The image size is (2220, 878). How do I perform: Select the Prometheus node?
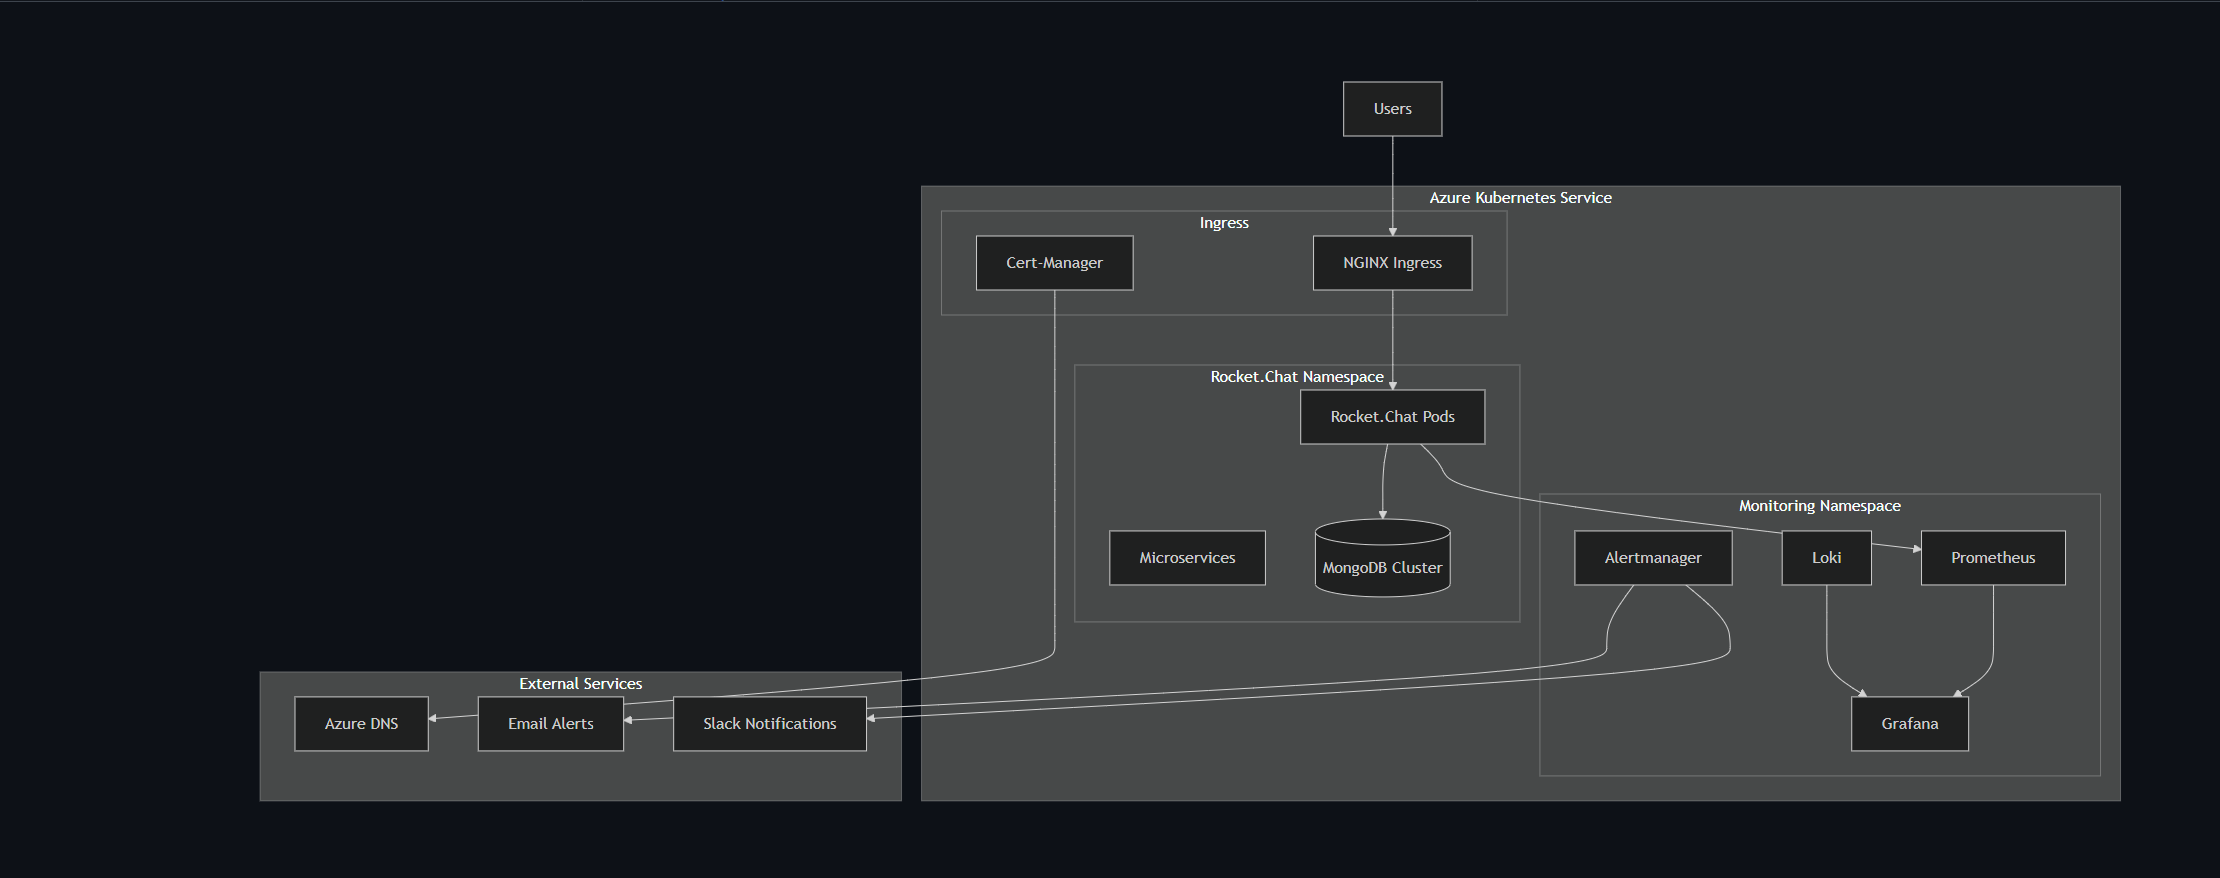[1993, 558]
